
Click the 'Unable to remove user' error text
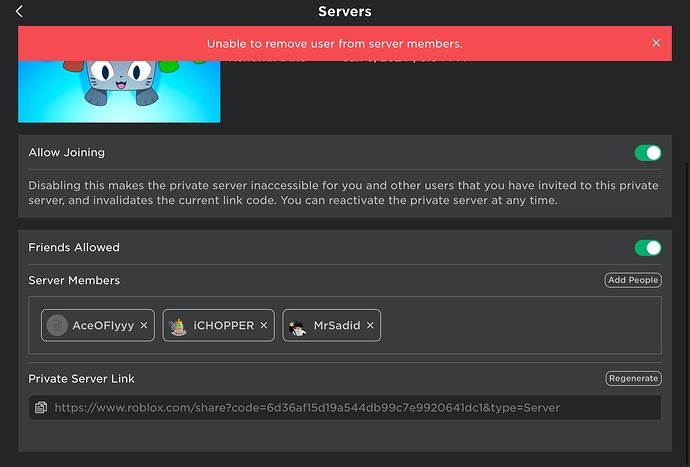pos(334,44)
